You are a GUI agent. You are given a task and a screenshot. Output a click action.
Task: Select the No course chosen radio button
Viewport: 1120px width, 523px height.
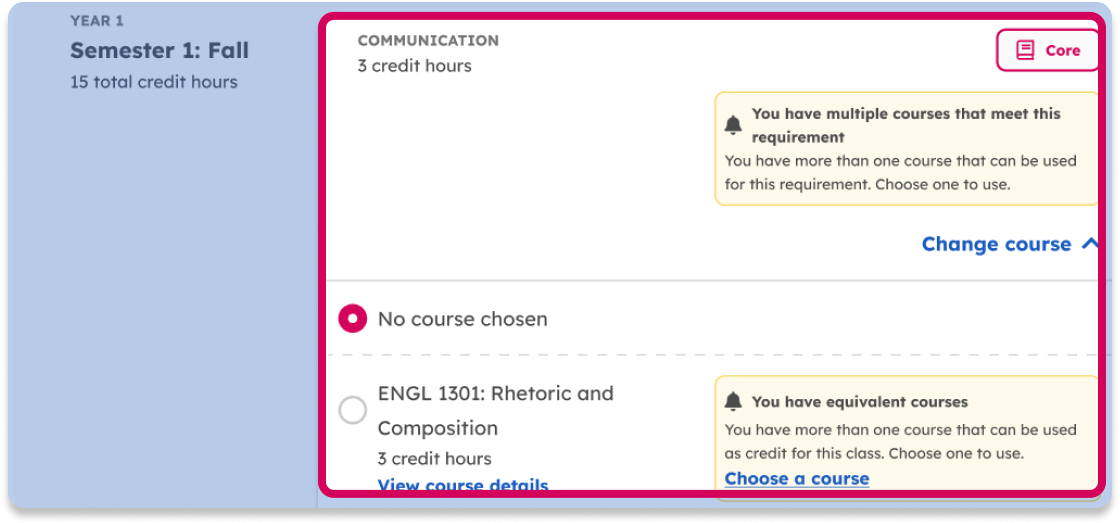[x=352, y=319]
